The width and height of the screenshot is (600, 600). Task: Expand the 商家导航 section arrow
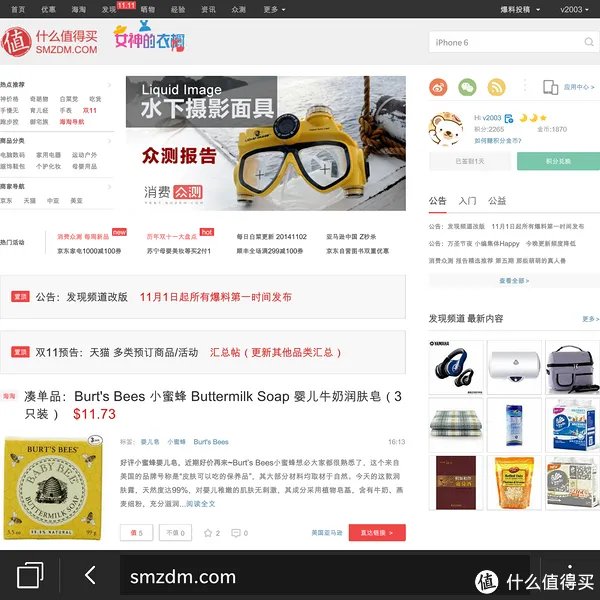click(109, 187)
